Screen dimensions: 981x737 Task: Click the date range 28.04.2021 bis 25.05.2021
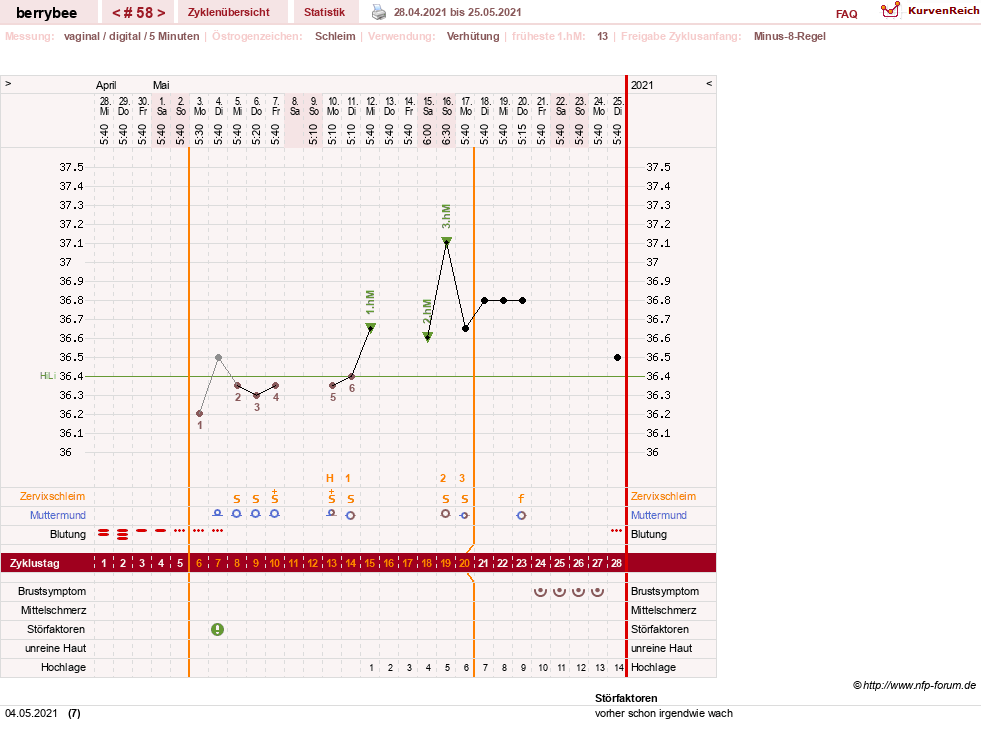click(457, 12)
